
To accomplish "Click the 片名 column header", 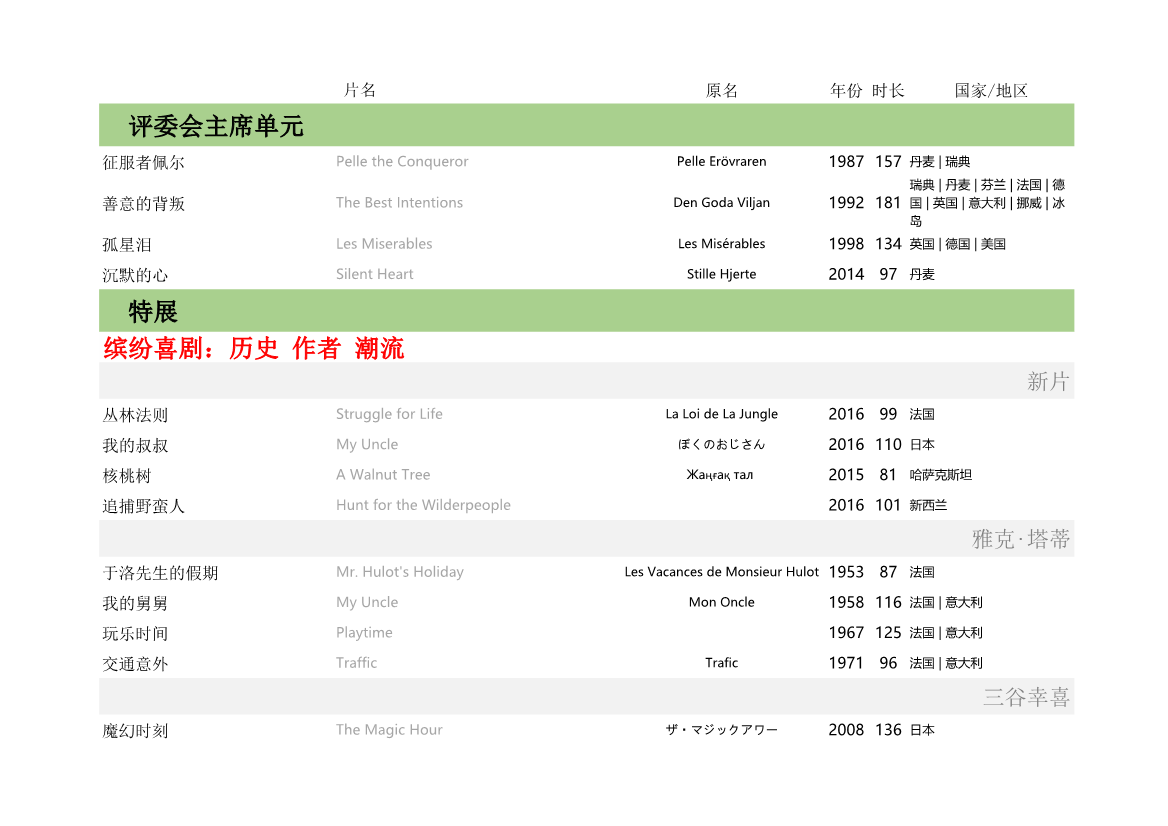I will [360, 90].
